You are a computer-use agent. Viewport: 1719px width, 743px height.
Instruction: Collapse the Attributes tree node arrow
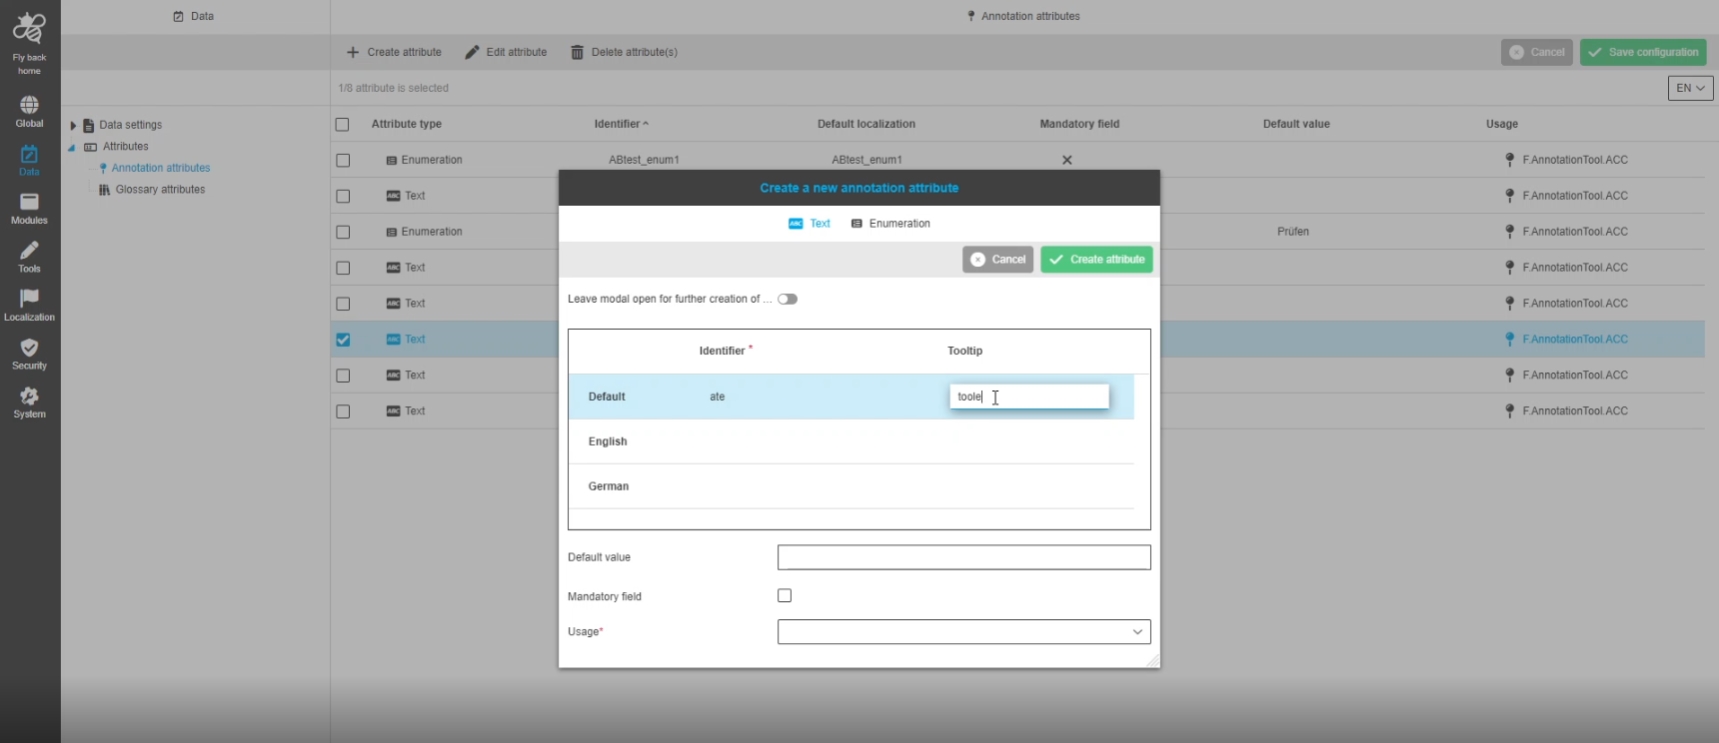(72, 148)
